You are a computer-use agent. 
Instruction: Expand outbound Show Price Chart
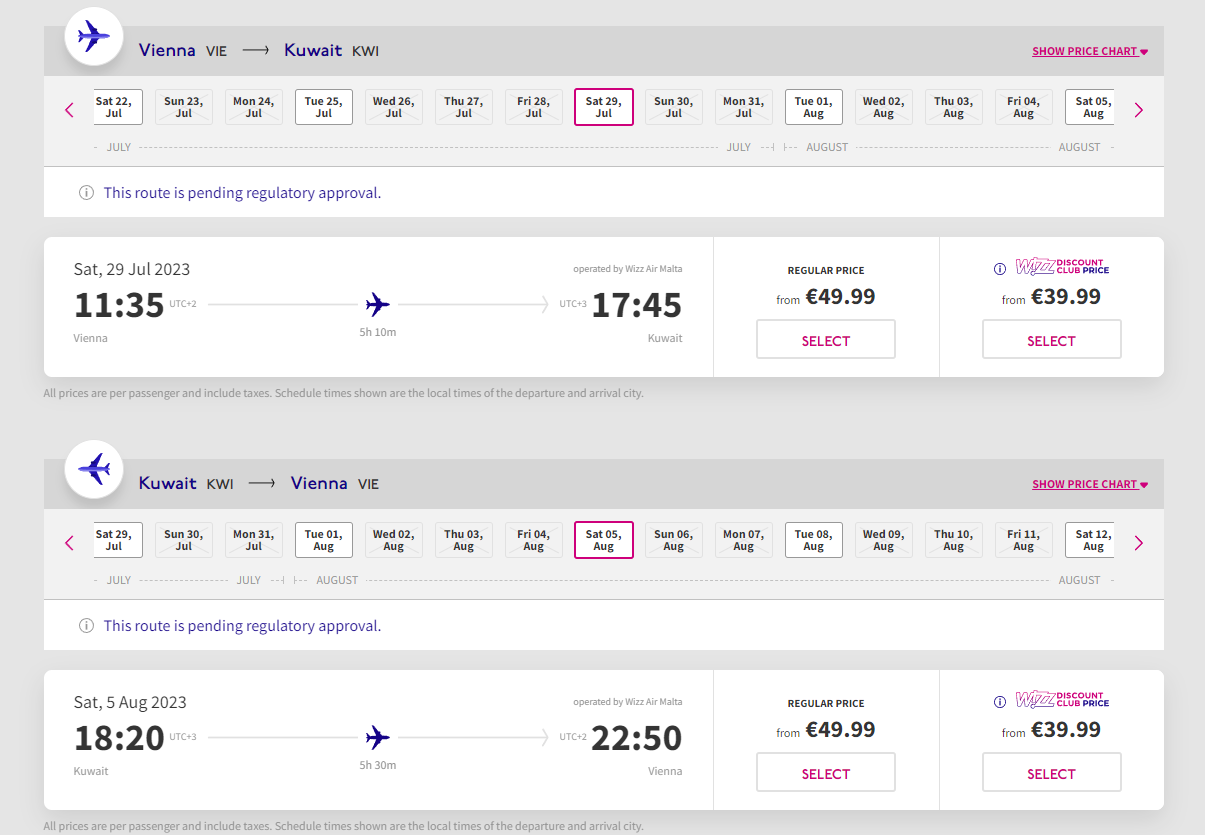pyautogui.click(x=1090, y=51)
